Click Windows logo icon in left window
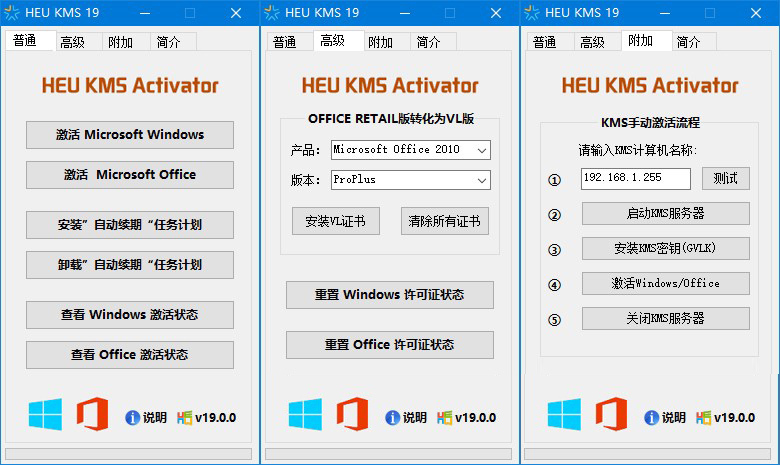The height and width of the screenshot is (465, 780). [x=45, y=414]
